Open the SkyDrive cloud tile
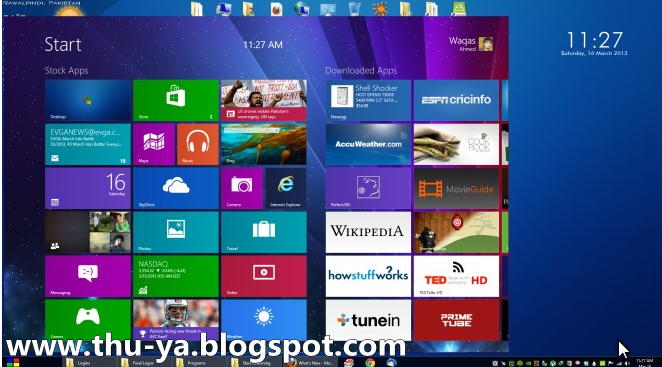 tap(176, 188)
